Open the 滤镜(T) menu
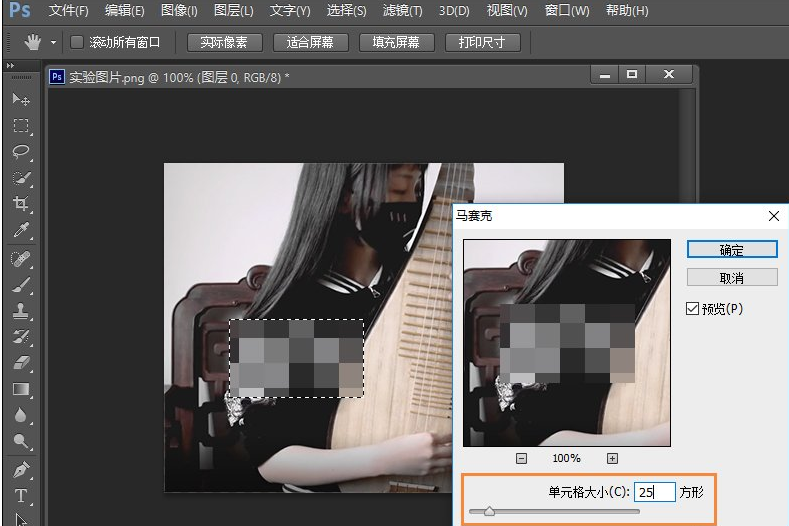The height and width of the screenshot is (526, 789). tap(403, 11)
